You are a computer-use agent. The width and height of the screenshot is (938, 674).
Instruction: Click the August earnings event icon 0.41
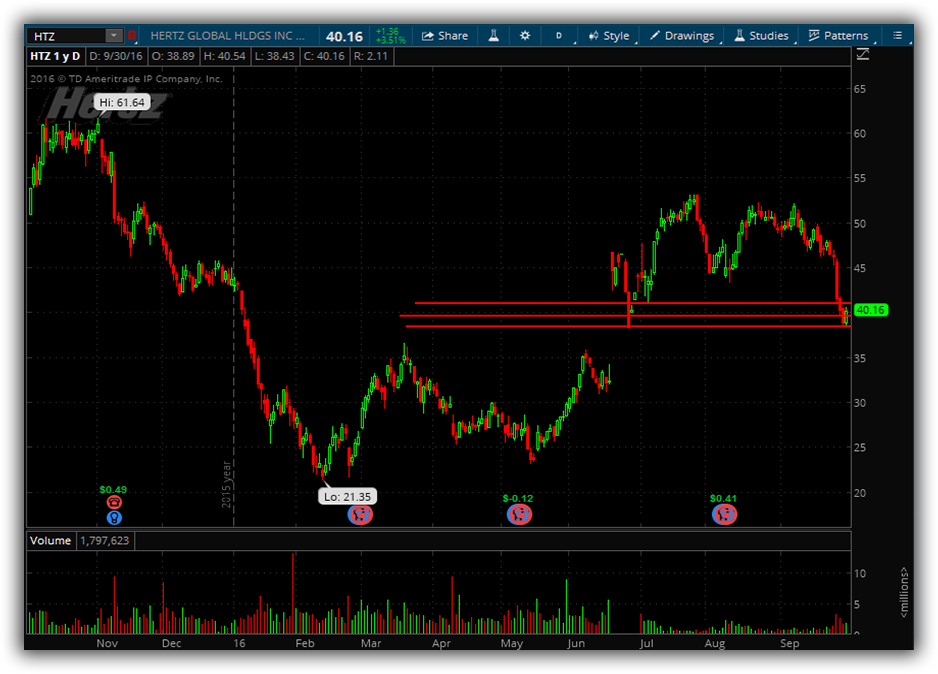pyautogui.click(x=724, y=514)
